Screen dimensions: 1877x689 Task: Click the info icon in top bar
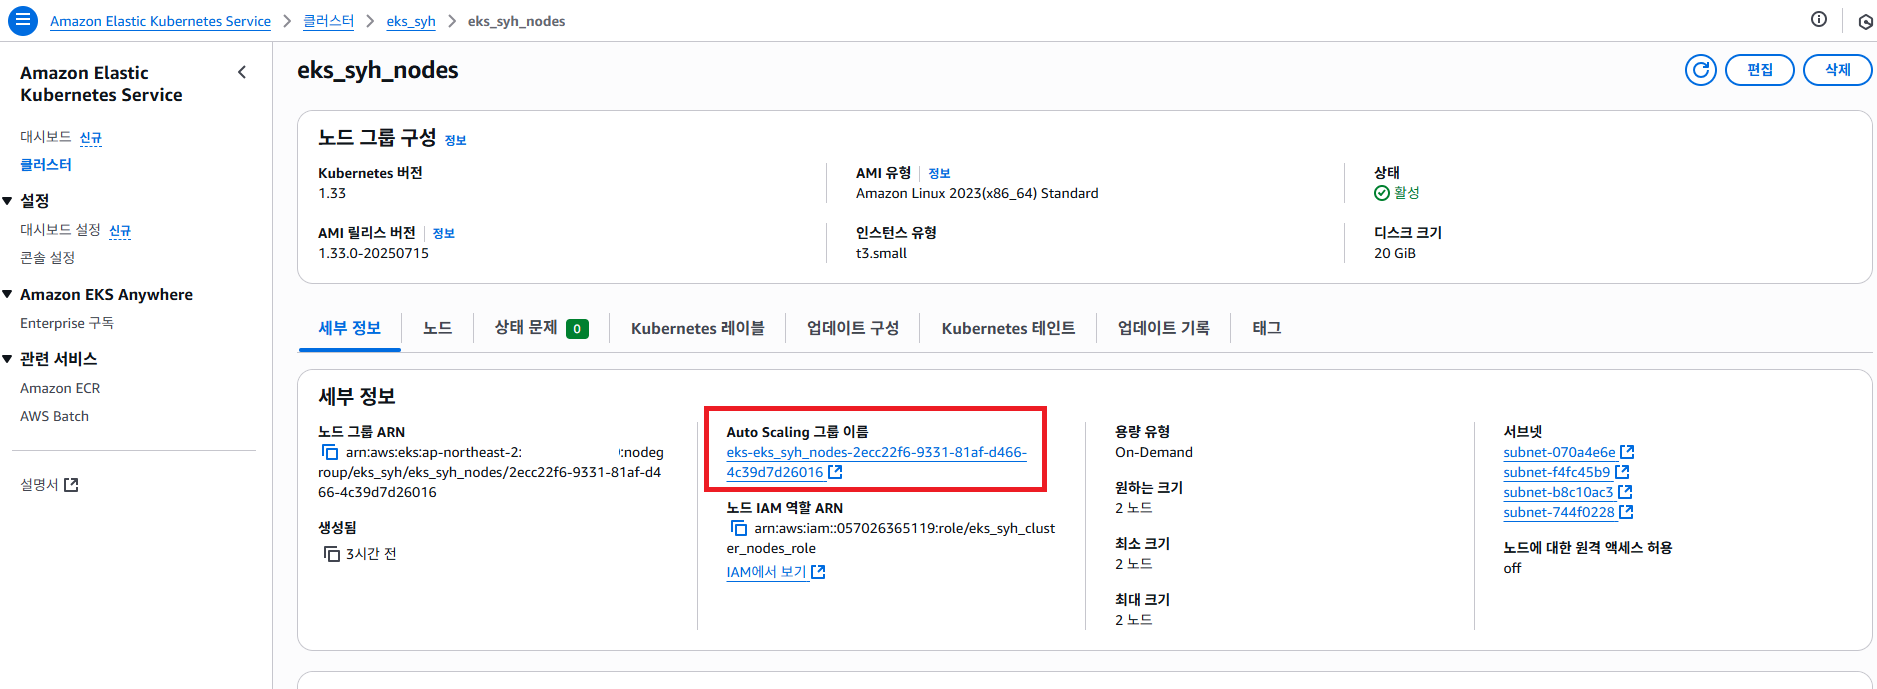click(1819, 19)
